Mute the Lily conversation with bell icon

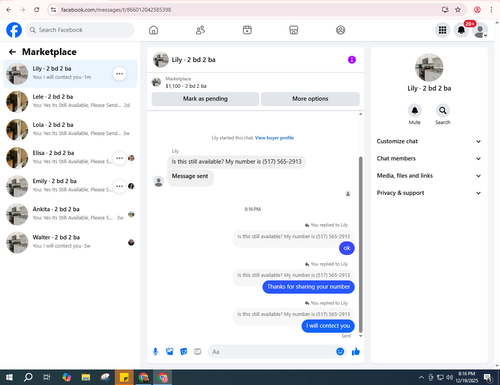[x=415, y=110]
